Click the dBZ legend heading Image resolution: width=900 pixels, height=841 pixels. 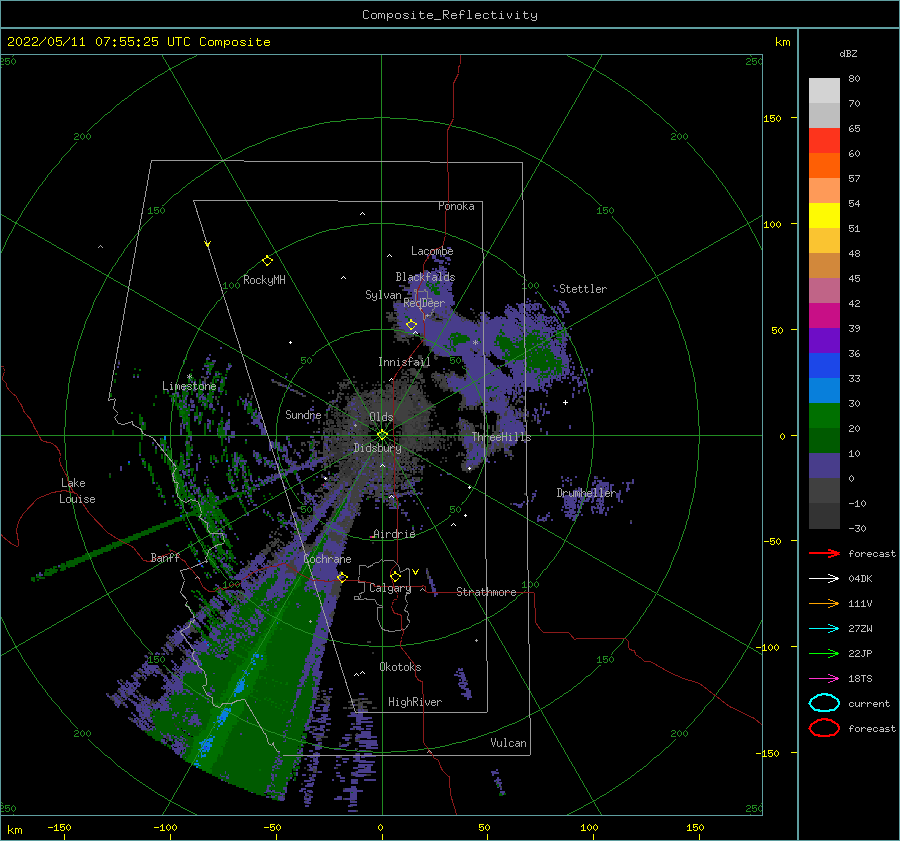pyautogui.click(x=848, y=54)
